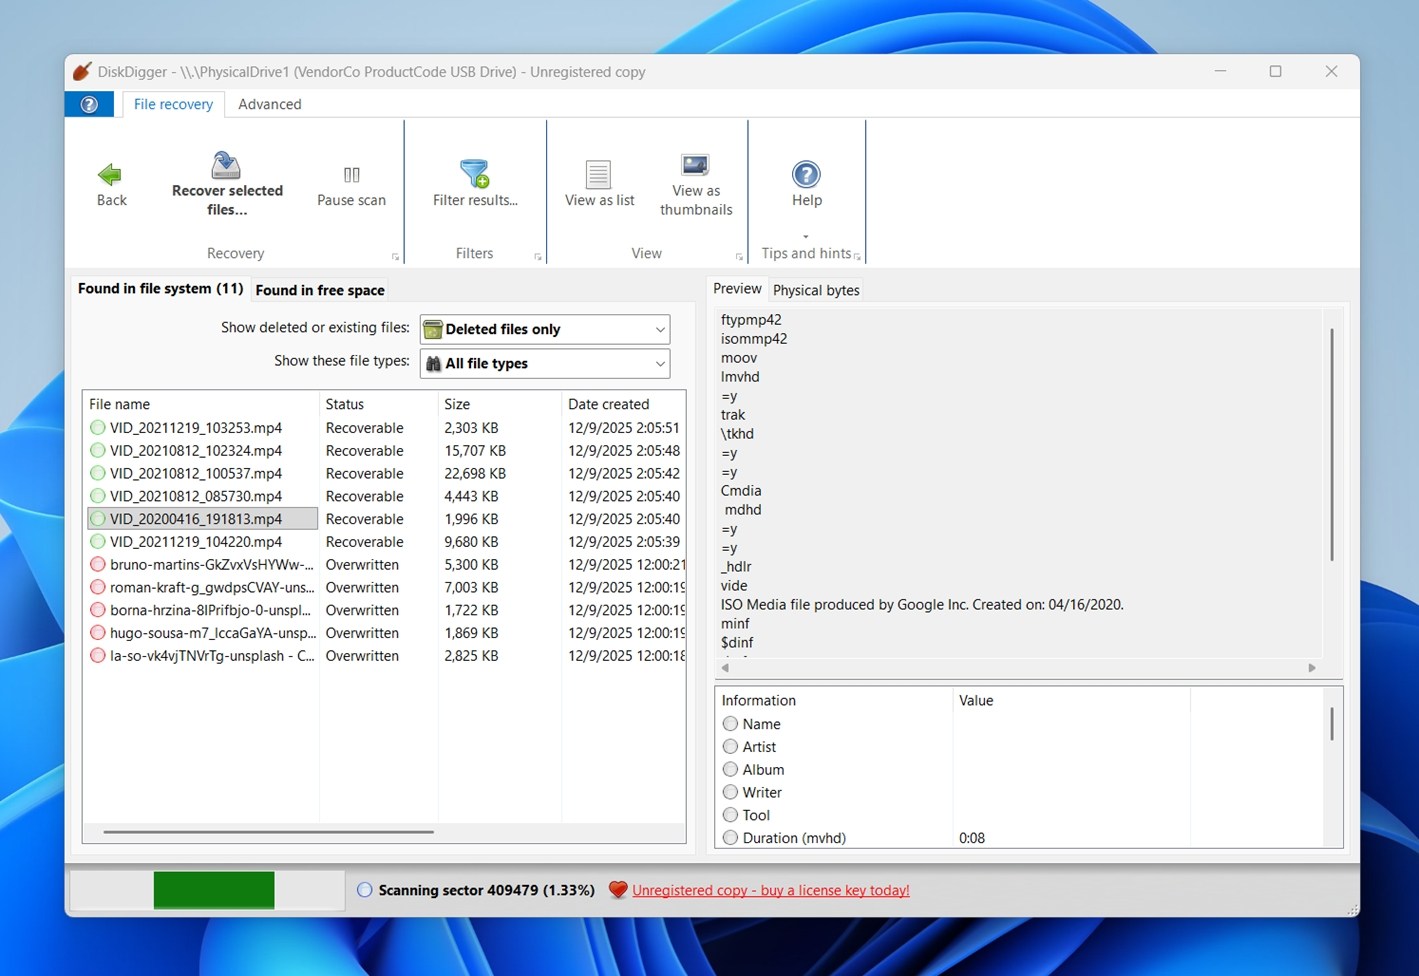The image size is (1419, 976).
Task: Open Help via the question mark icon
Action: point(805,174)
